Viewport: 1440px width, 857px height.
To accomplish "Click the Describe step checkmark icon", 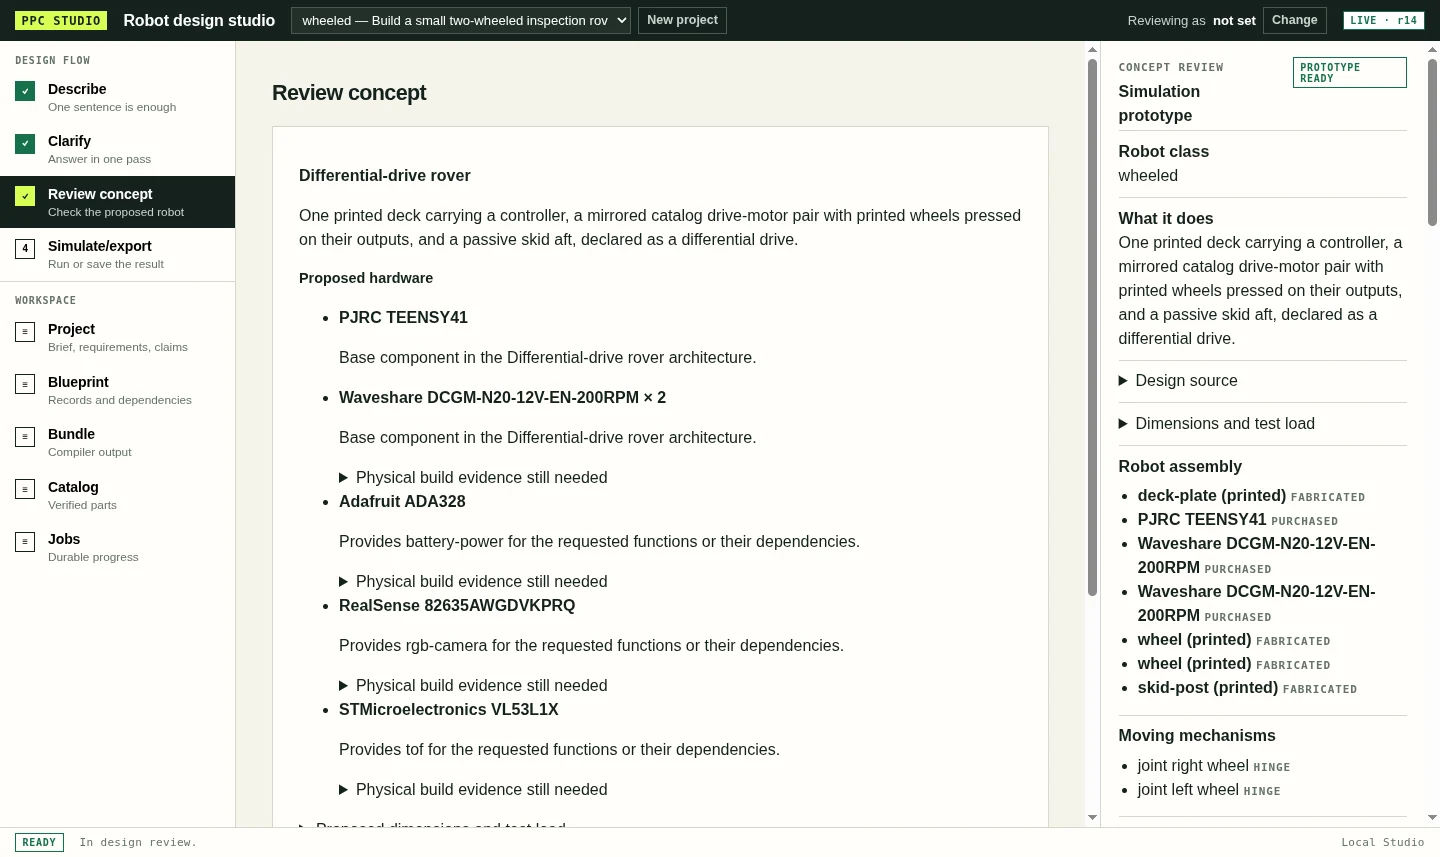I will coord(25,91).
